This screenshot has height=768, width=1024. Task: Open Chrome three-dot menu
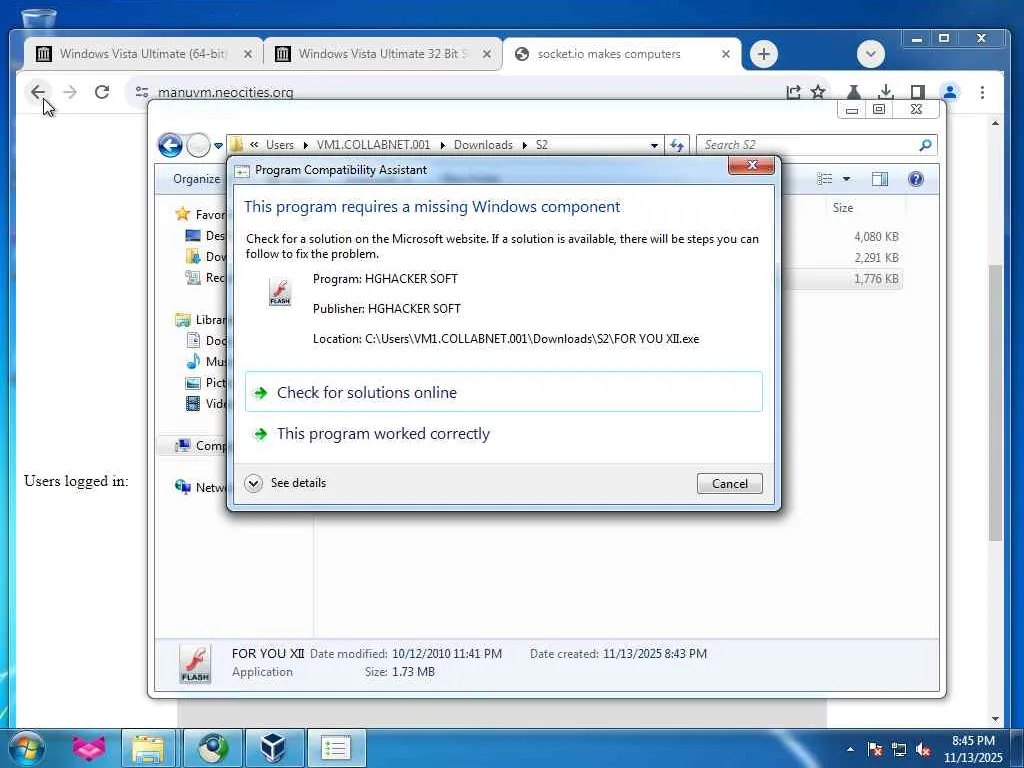tap(982, 92)
